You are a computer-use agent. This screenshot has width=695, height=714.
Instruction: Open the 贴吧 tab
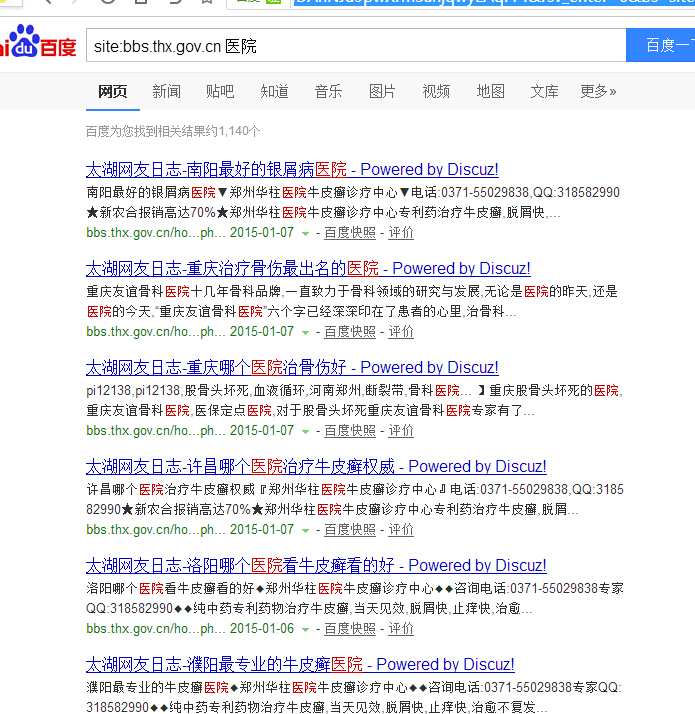220,91
